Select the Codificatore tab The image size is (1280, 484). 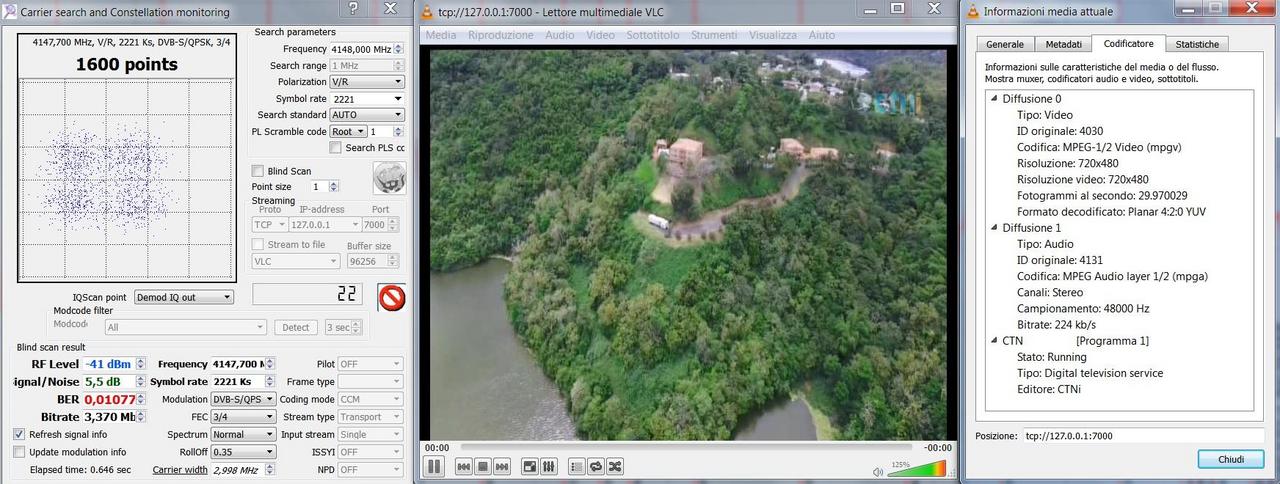(x=1128, y=44)
